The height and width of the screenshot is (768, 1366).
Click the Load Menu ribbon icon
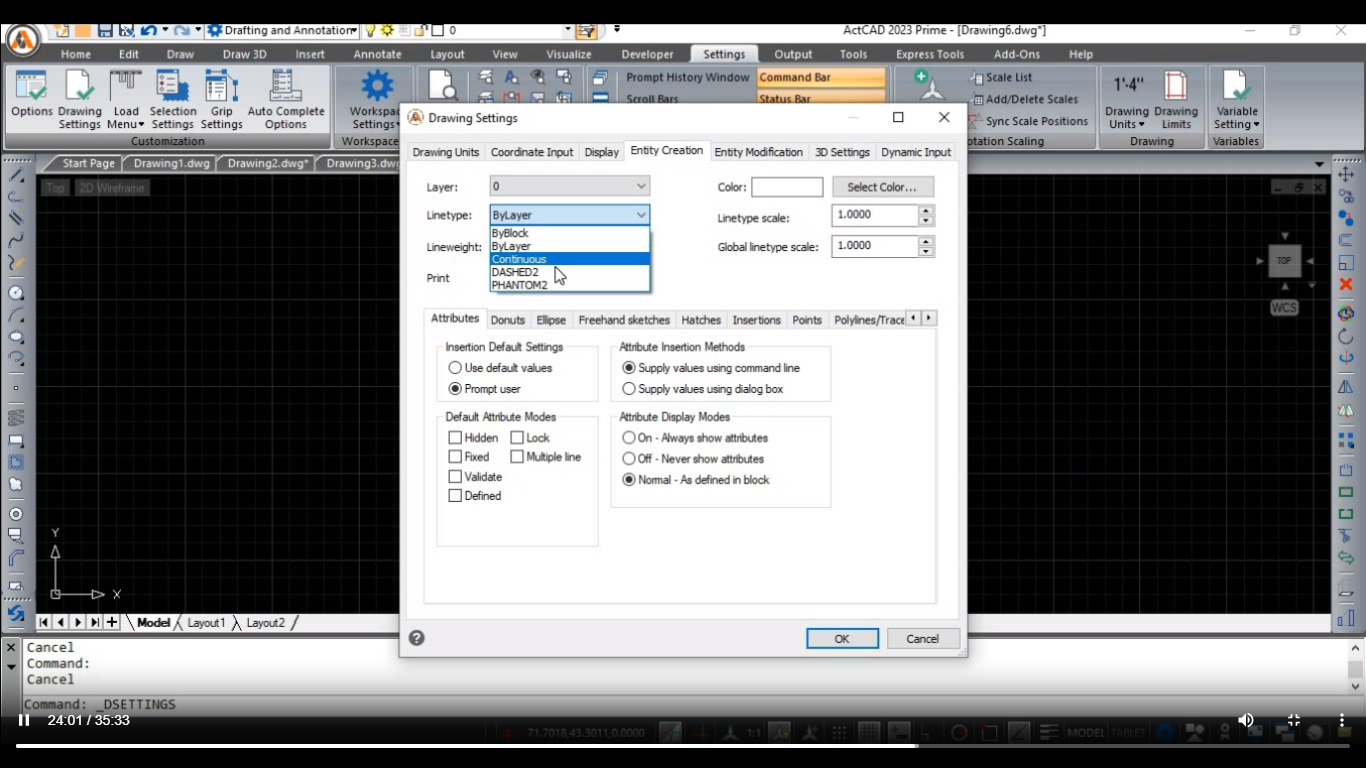point(126,99)
